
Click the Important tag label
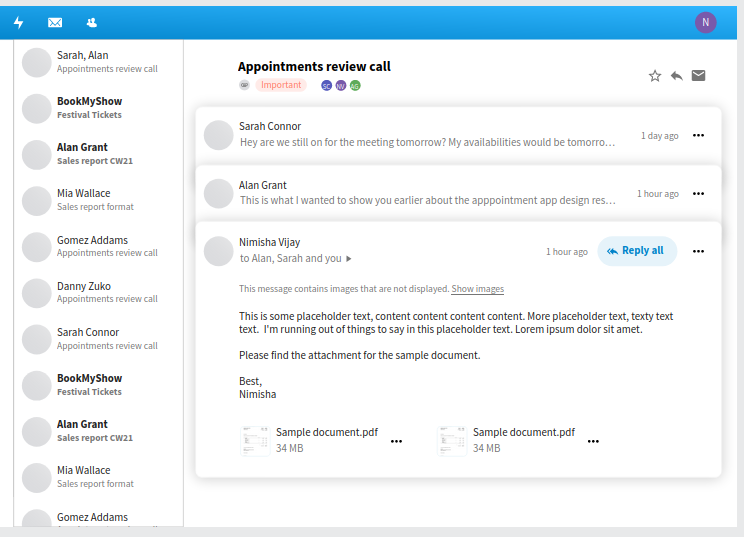tap(281, 85)
